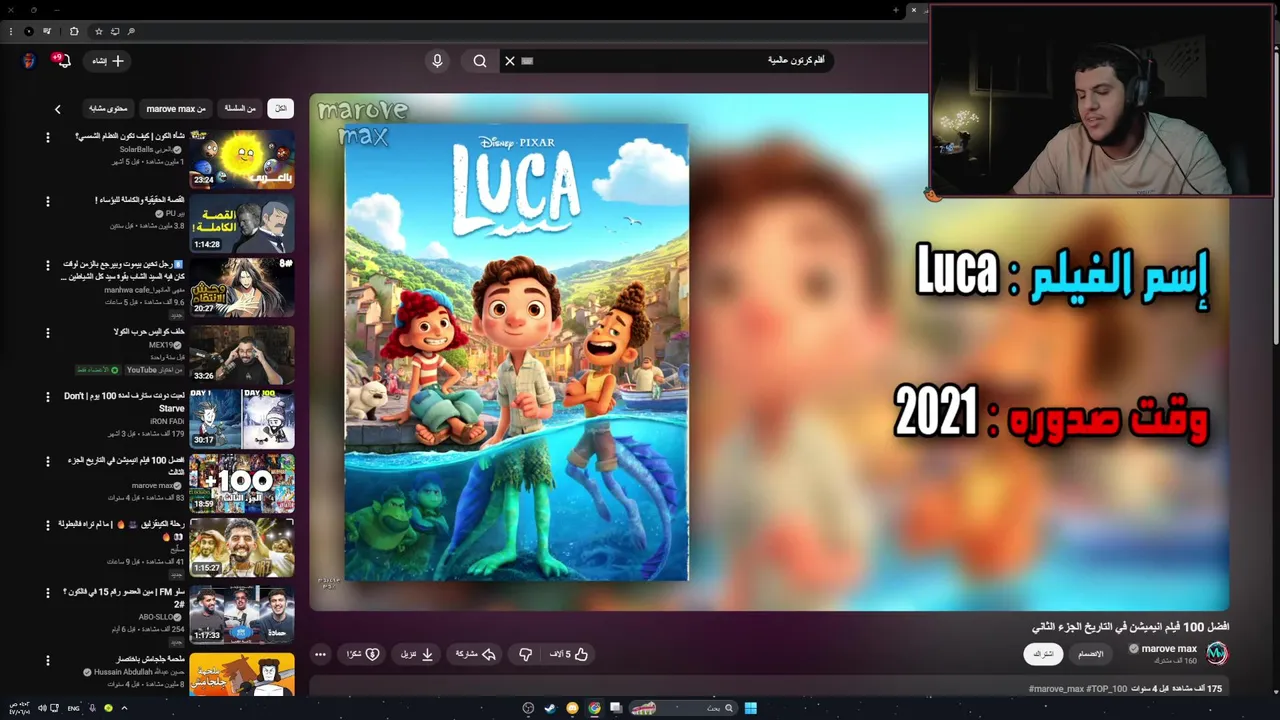The image size is (1280, 720).
Task: Select the "من marove max" filter chip
Action: point(176,108)
